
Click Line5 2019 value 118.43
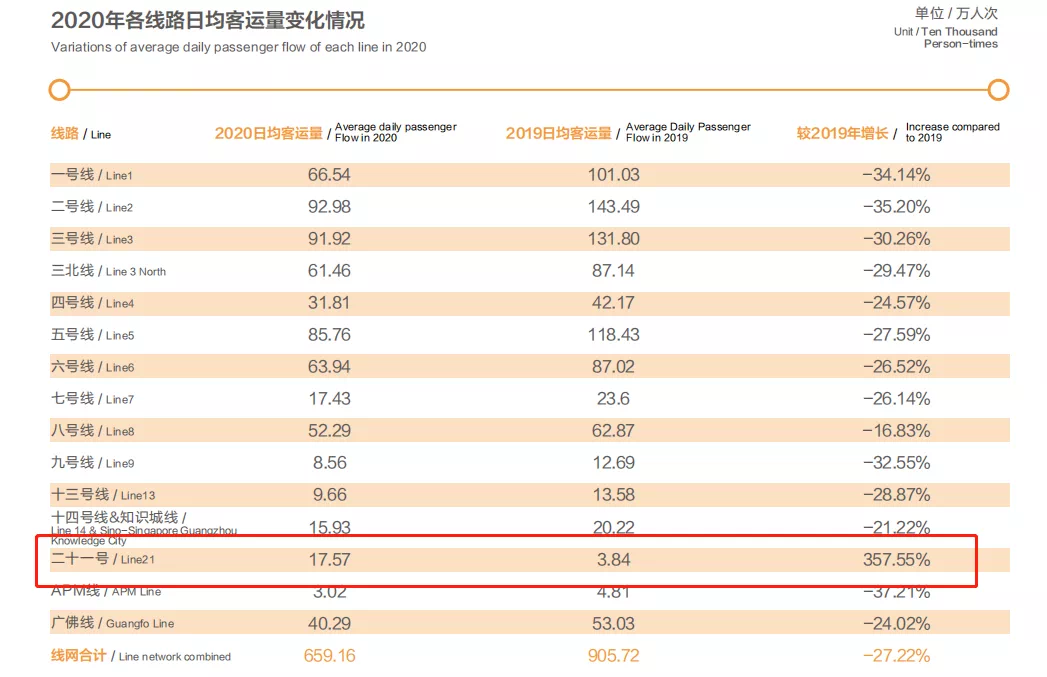(x=614, y=334)
